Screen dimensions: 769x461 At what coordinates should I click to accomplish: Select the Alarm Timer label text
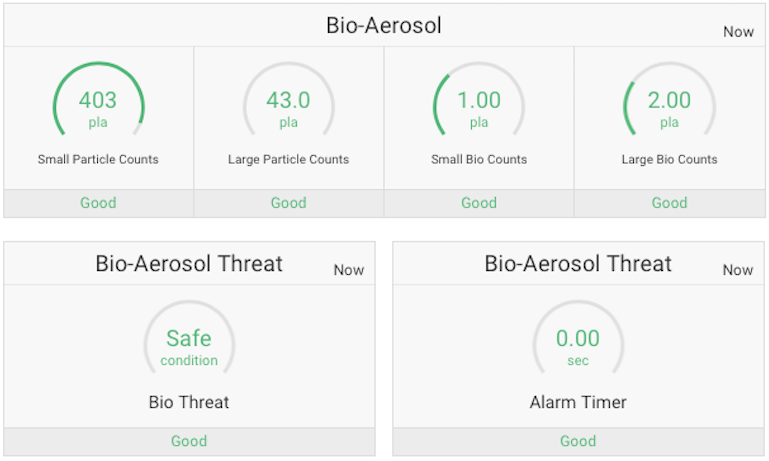578,403
